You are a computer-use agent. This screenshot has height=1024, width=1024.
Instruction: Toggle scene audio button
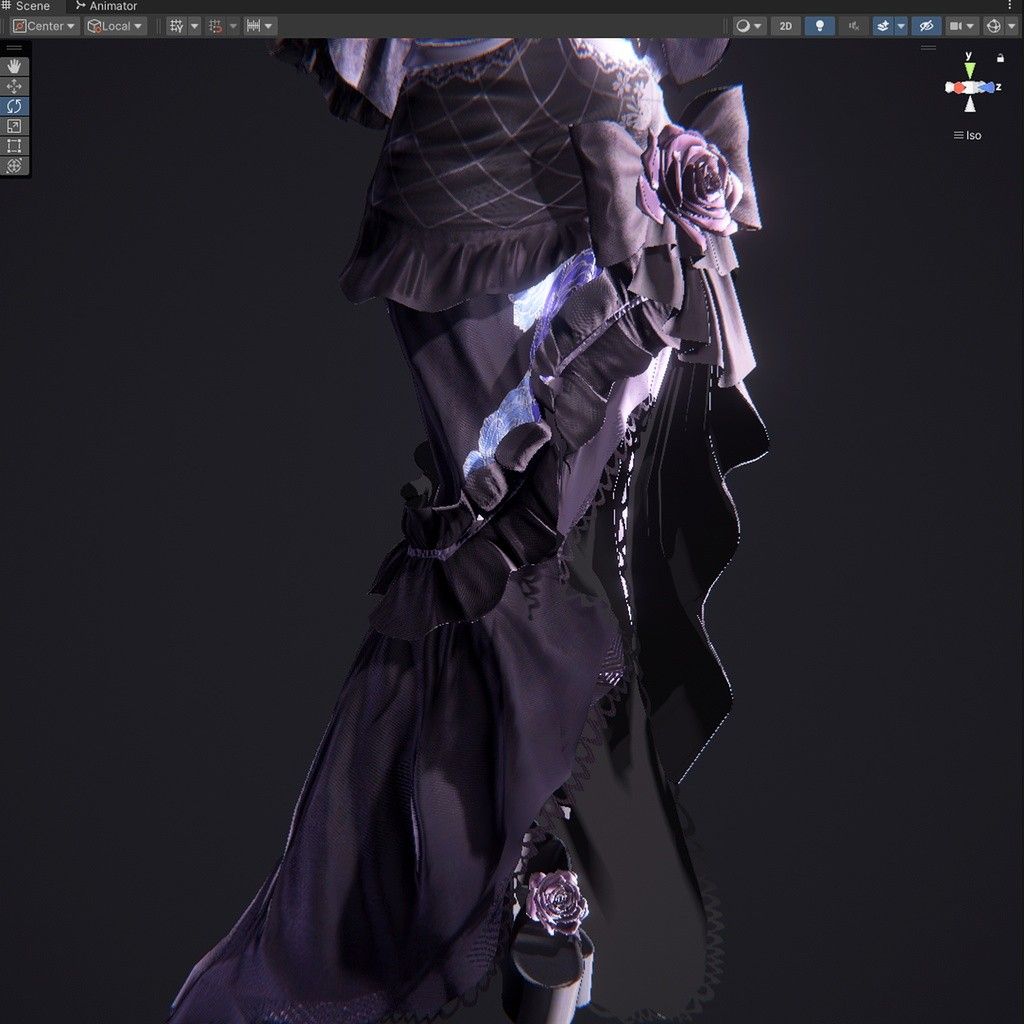[x=854, y=26]
